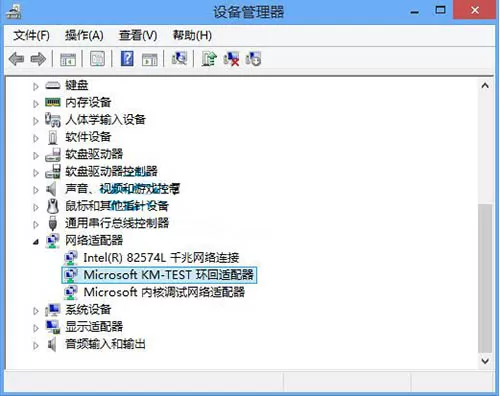Open the 查看(V) menu
This screenshot has height=396, width=500.
(138, 35)
